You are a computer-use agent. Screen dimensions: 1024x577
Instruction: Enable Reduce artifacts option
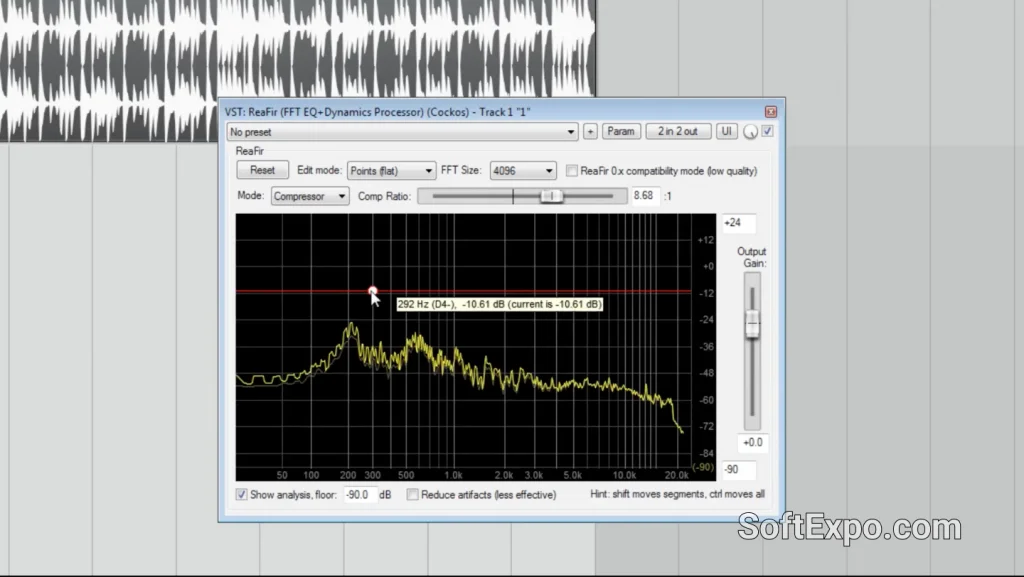pyautogui.click(x=413, y=494)
